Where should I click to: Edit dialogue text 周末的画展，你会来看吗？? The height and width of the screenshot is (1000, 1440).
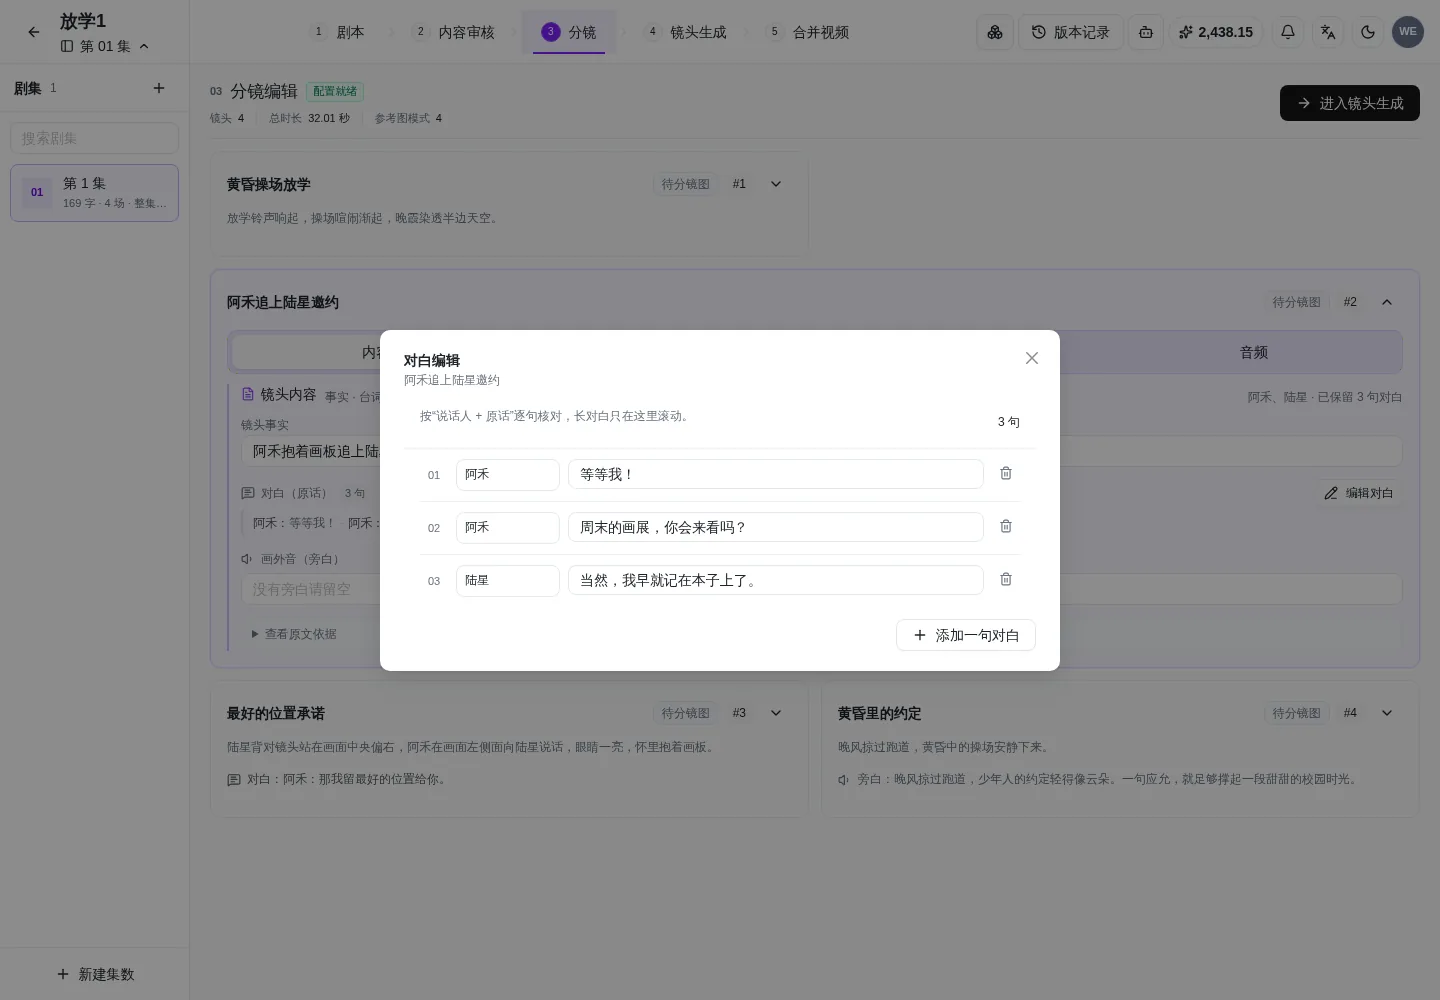tap(776, 527)
